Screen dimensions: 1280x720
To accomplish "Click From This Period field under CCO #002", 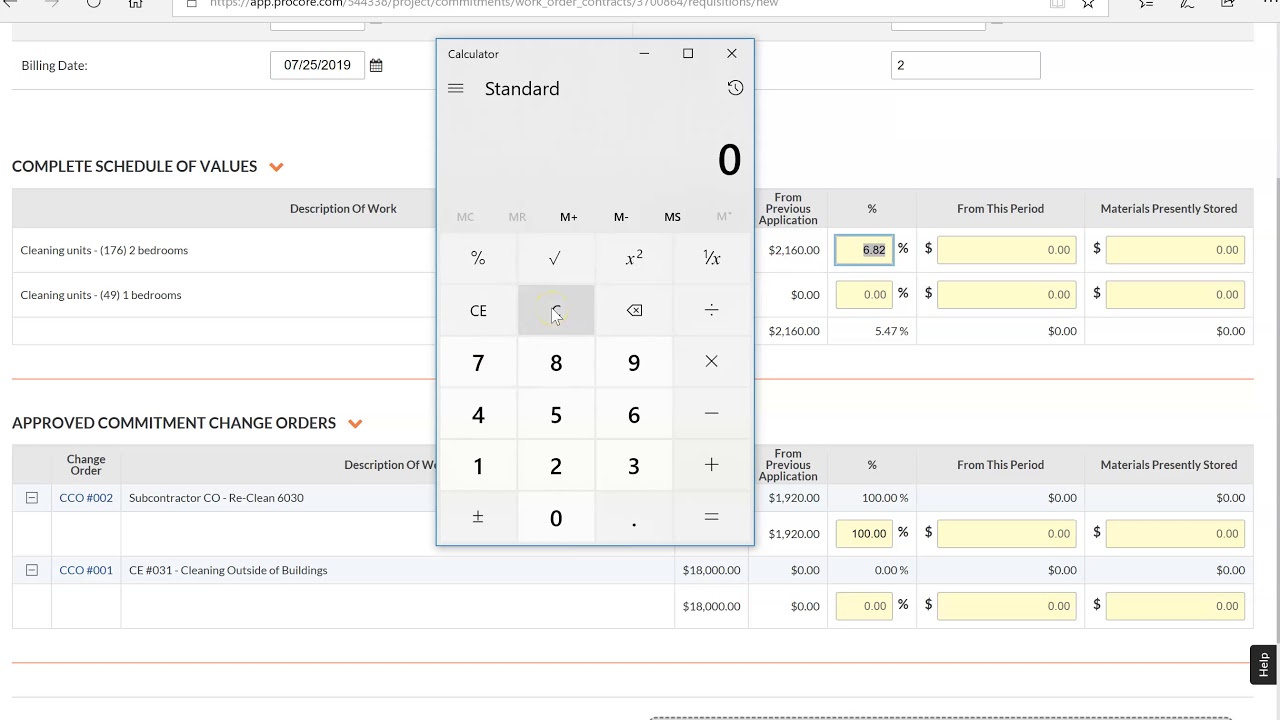I will tap(1007, 533).
